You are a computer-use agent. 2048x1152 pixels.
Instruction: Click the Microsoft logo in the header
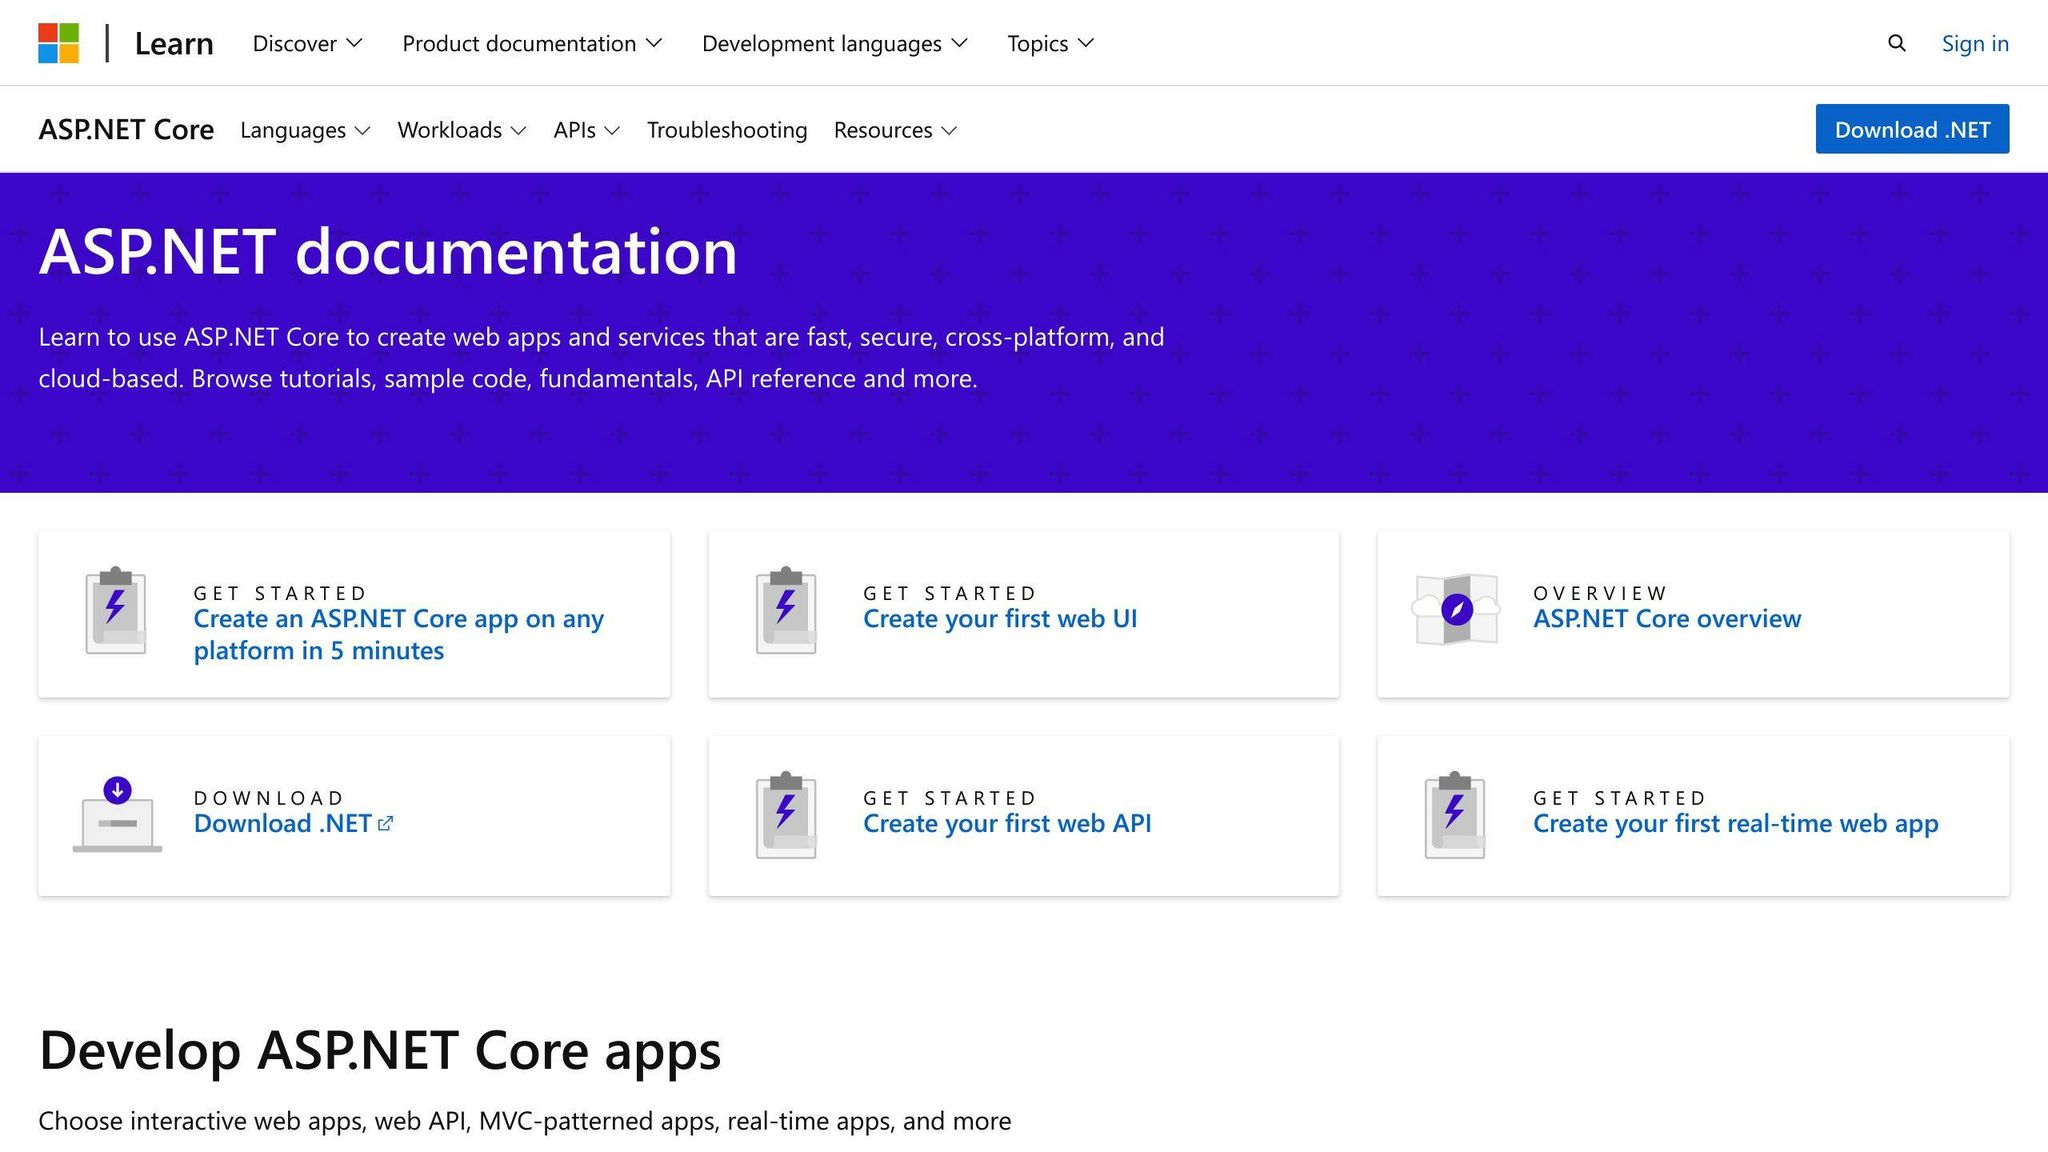[x=59, y=42]
